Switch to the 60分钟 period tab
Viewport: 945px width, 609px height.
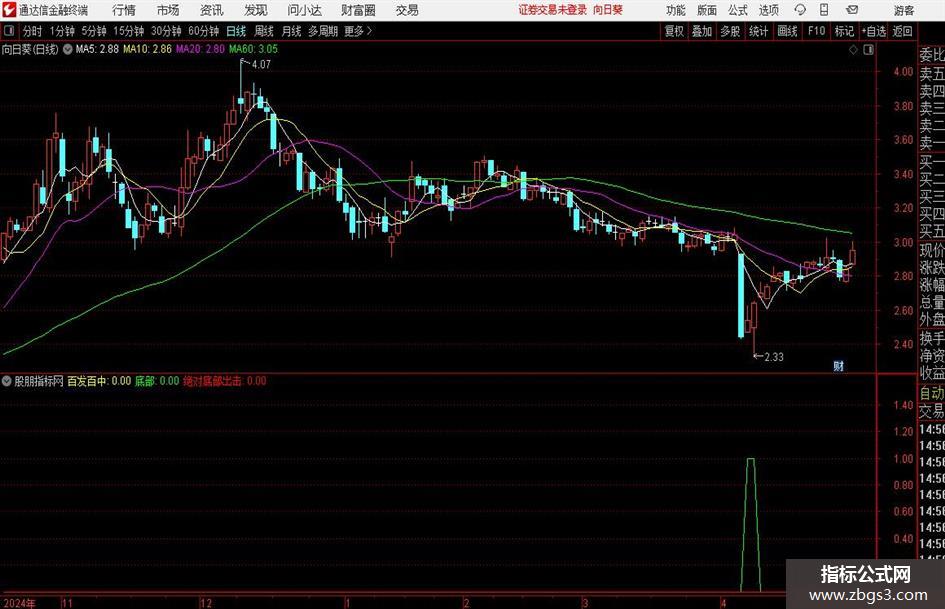pyautogui.click(x=204, y=31)
